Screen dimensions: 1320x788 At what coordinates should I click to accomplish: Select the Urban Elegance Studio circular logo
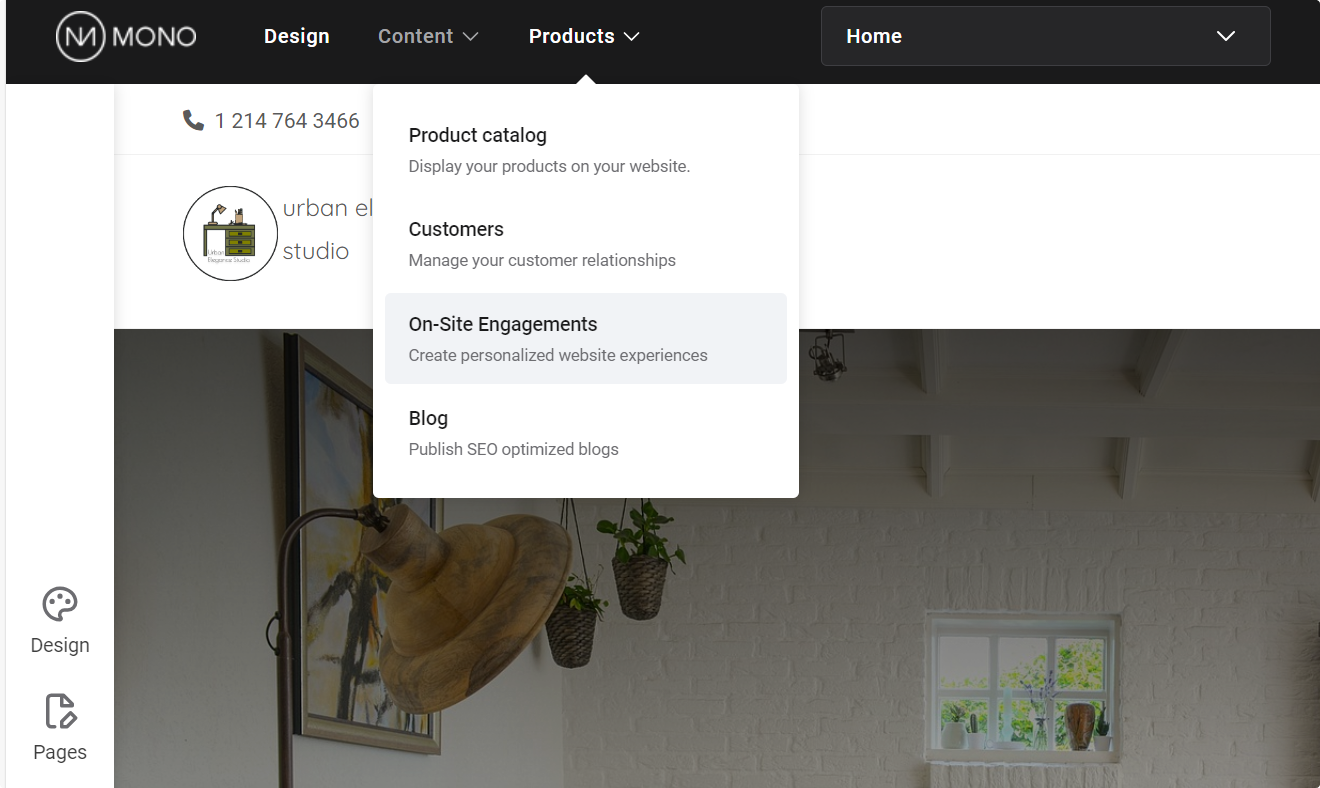pyautogui.click(x=230, y=233)
